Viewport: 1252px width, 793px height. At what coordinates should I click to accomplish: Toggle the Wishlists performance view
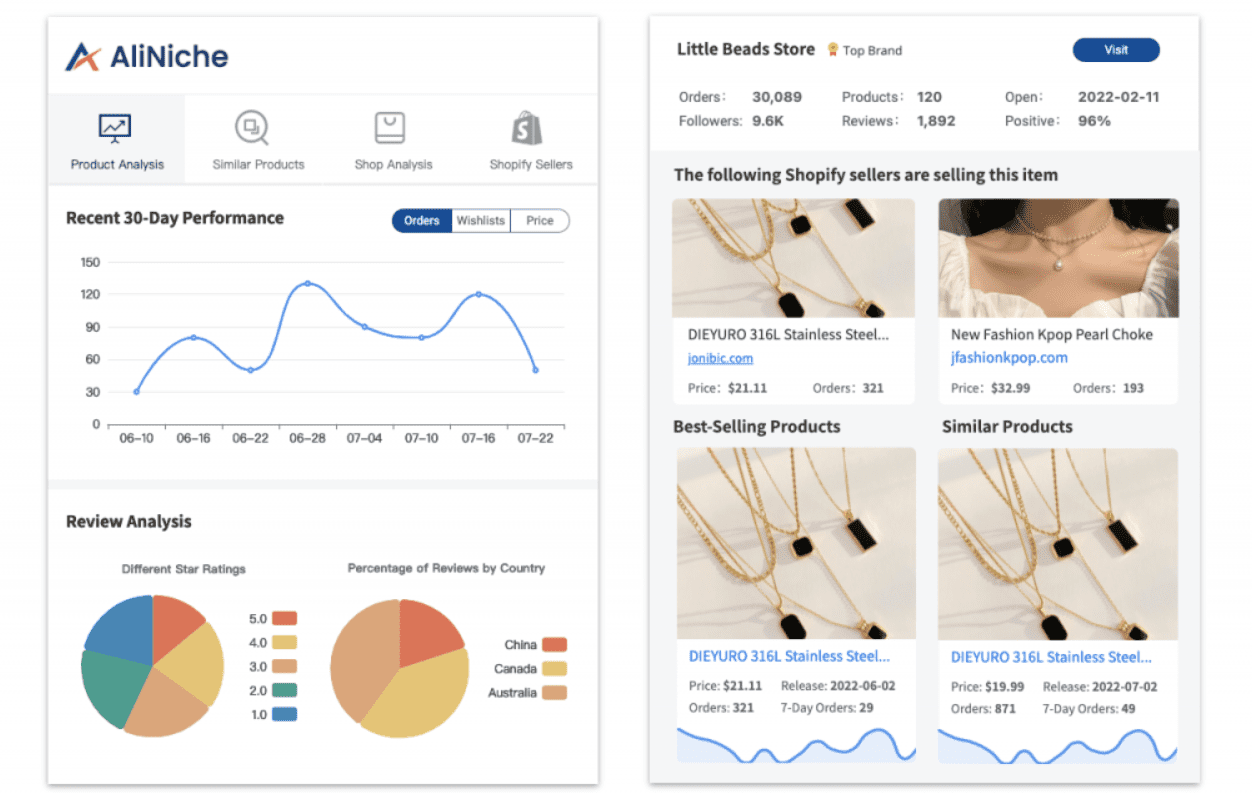pyautogui.click(x=481, y=220)
